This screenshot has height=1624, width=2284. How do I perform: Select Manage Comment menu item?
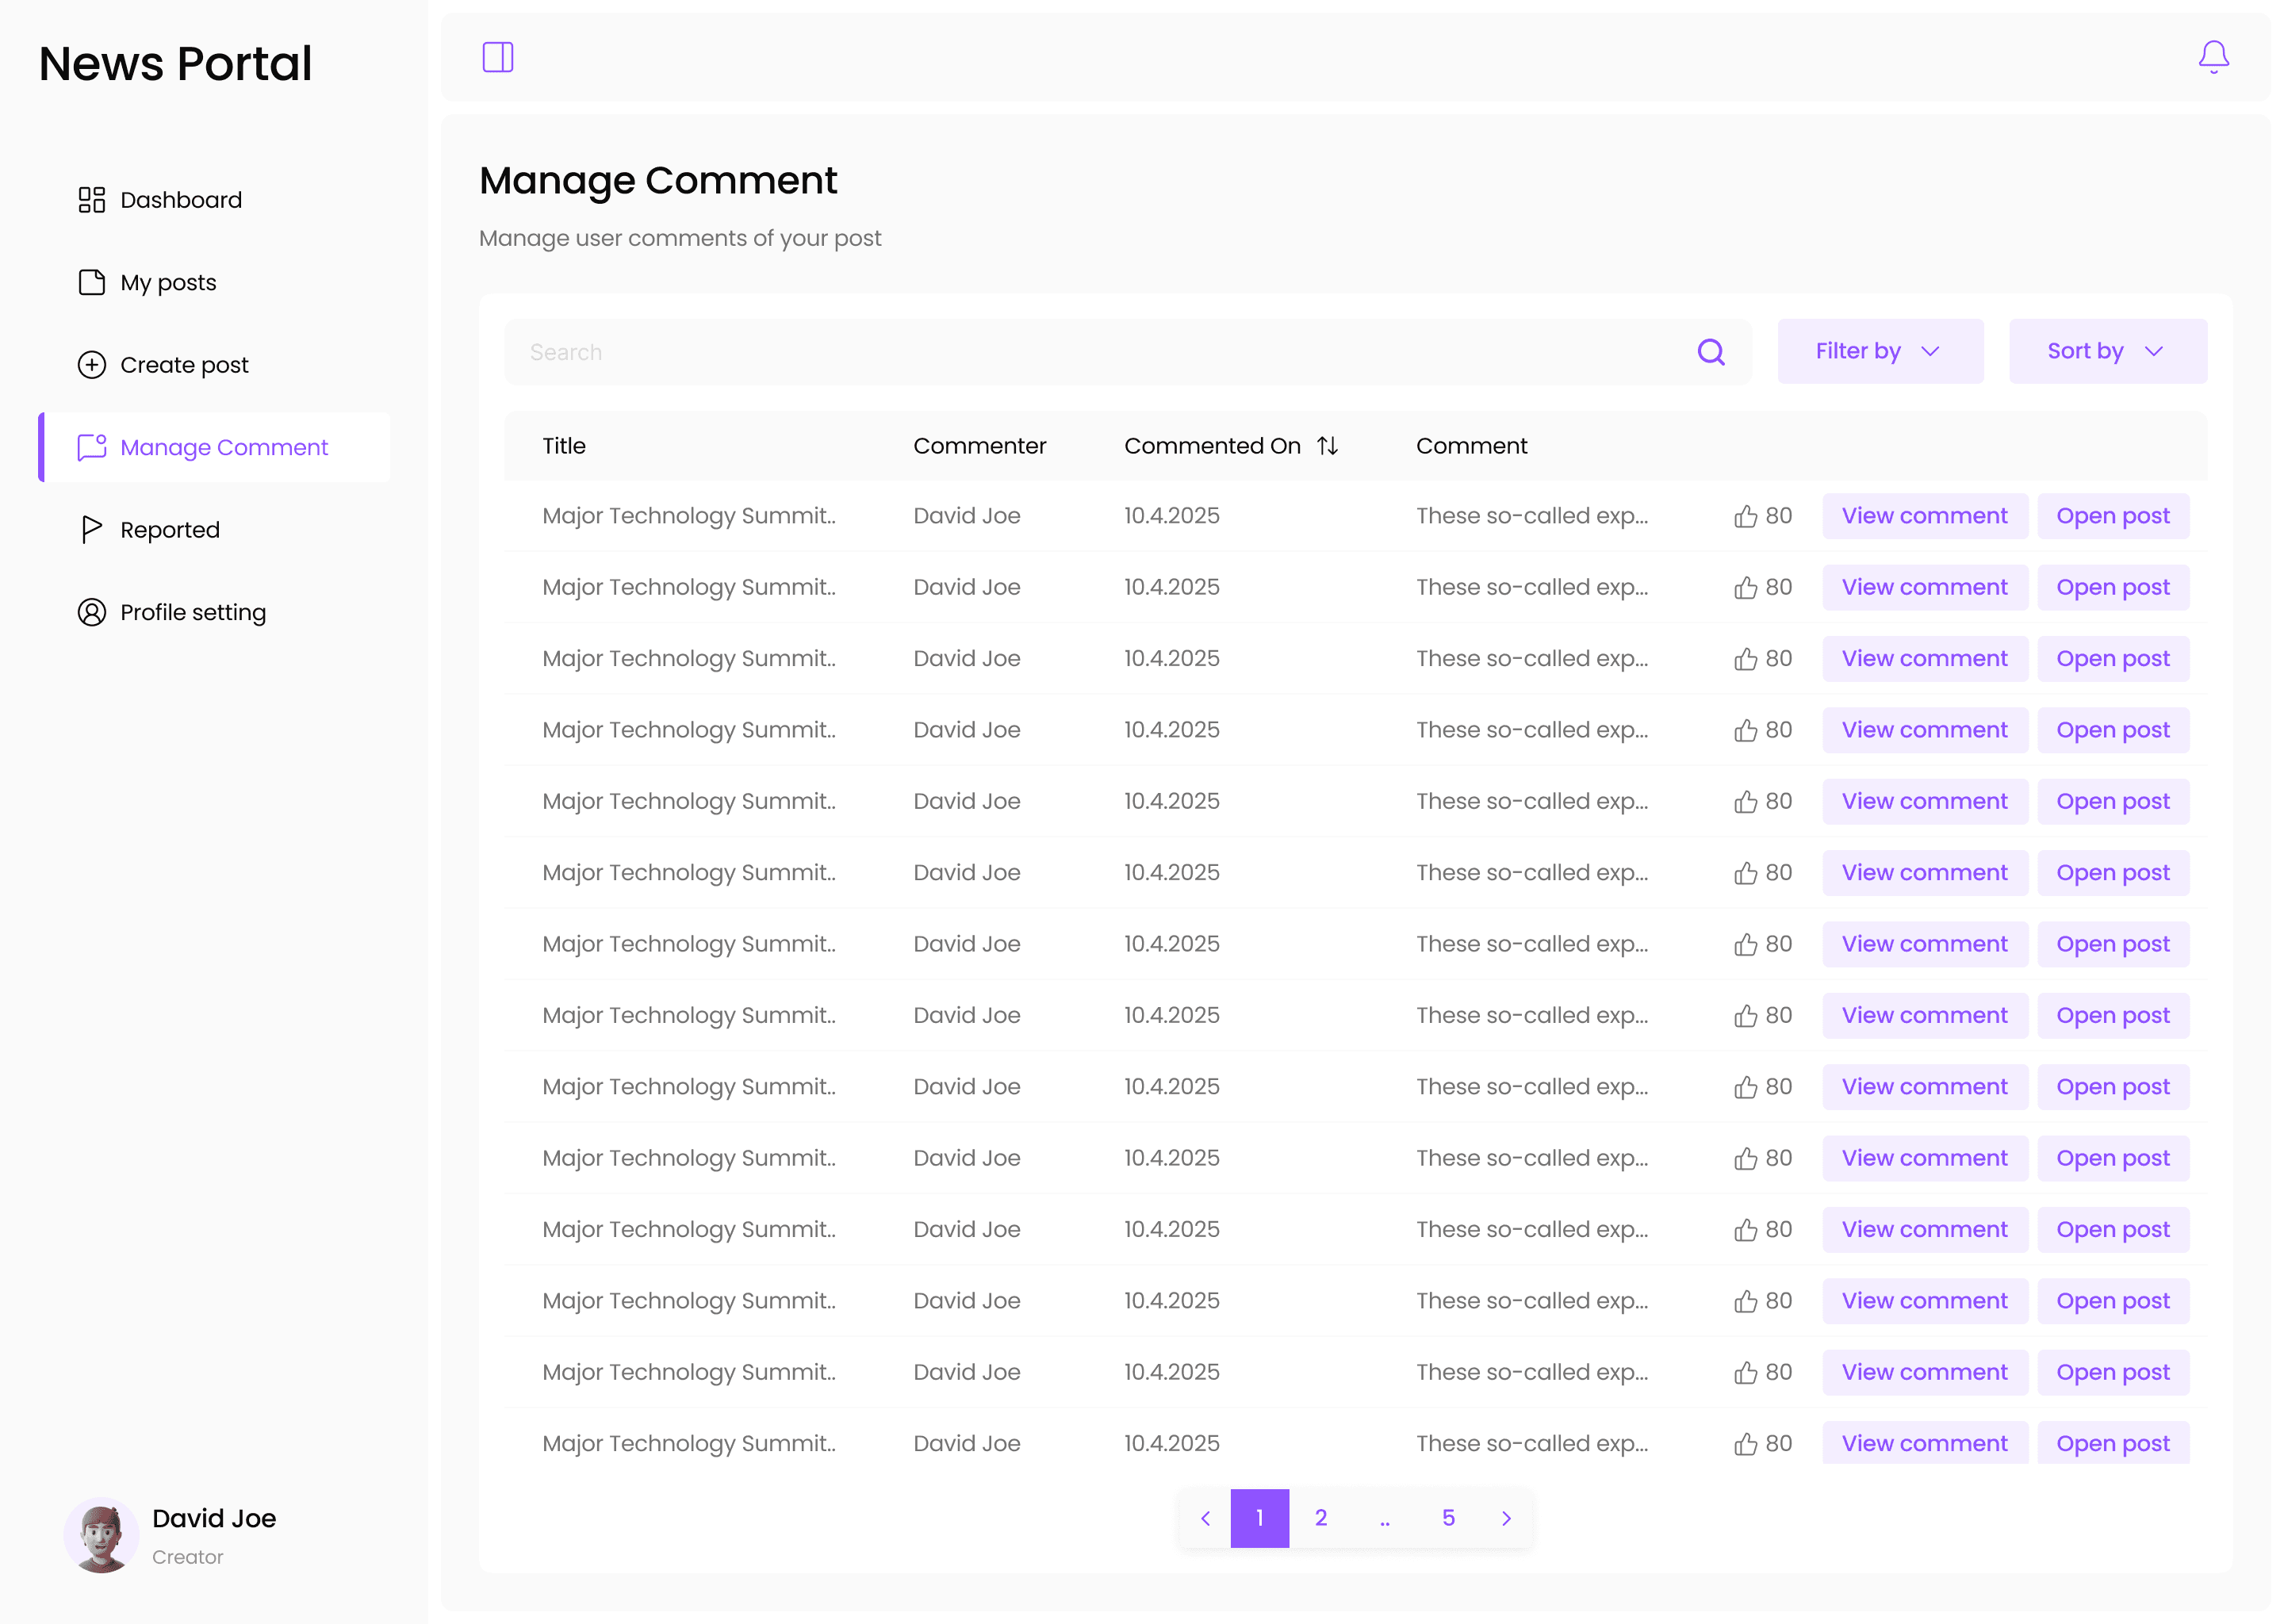pyautogui.click(x=223, y=447)
